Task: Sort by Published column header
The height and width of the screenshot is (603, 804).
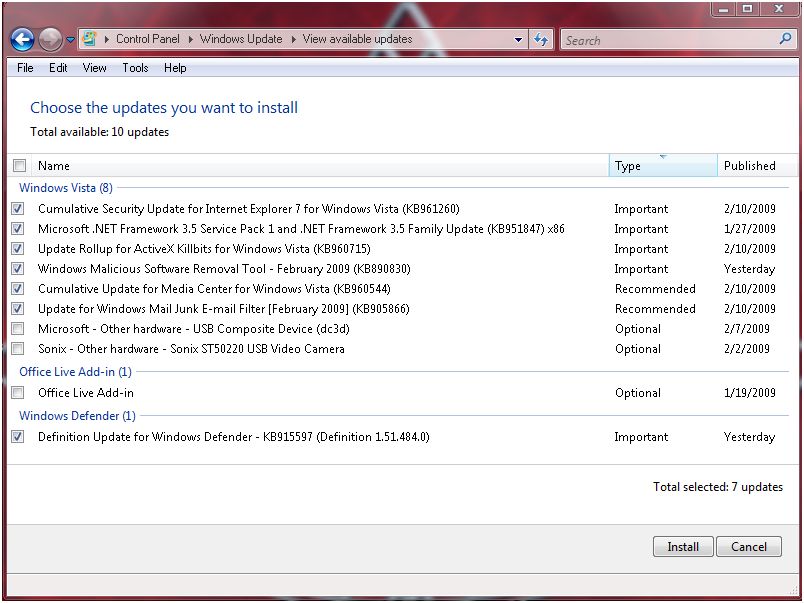Action: tap(757, 166)
